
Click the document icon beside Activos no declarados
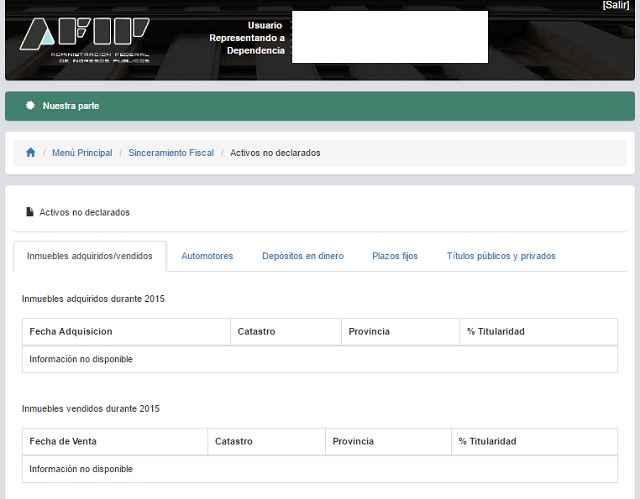pyautogui.click(x=30, y=212)
